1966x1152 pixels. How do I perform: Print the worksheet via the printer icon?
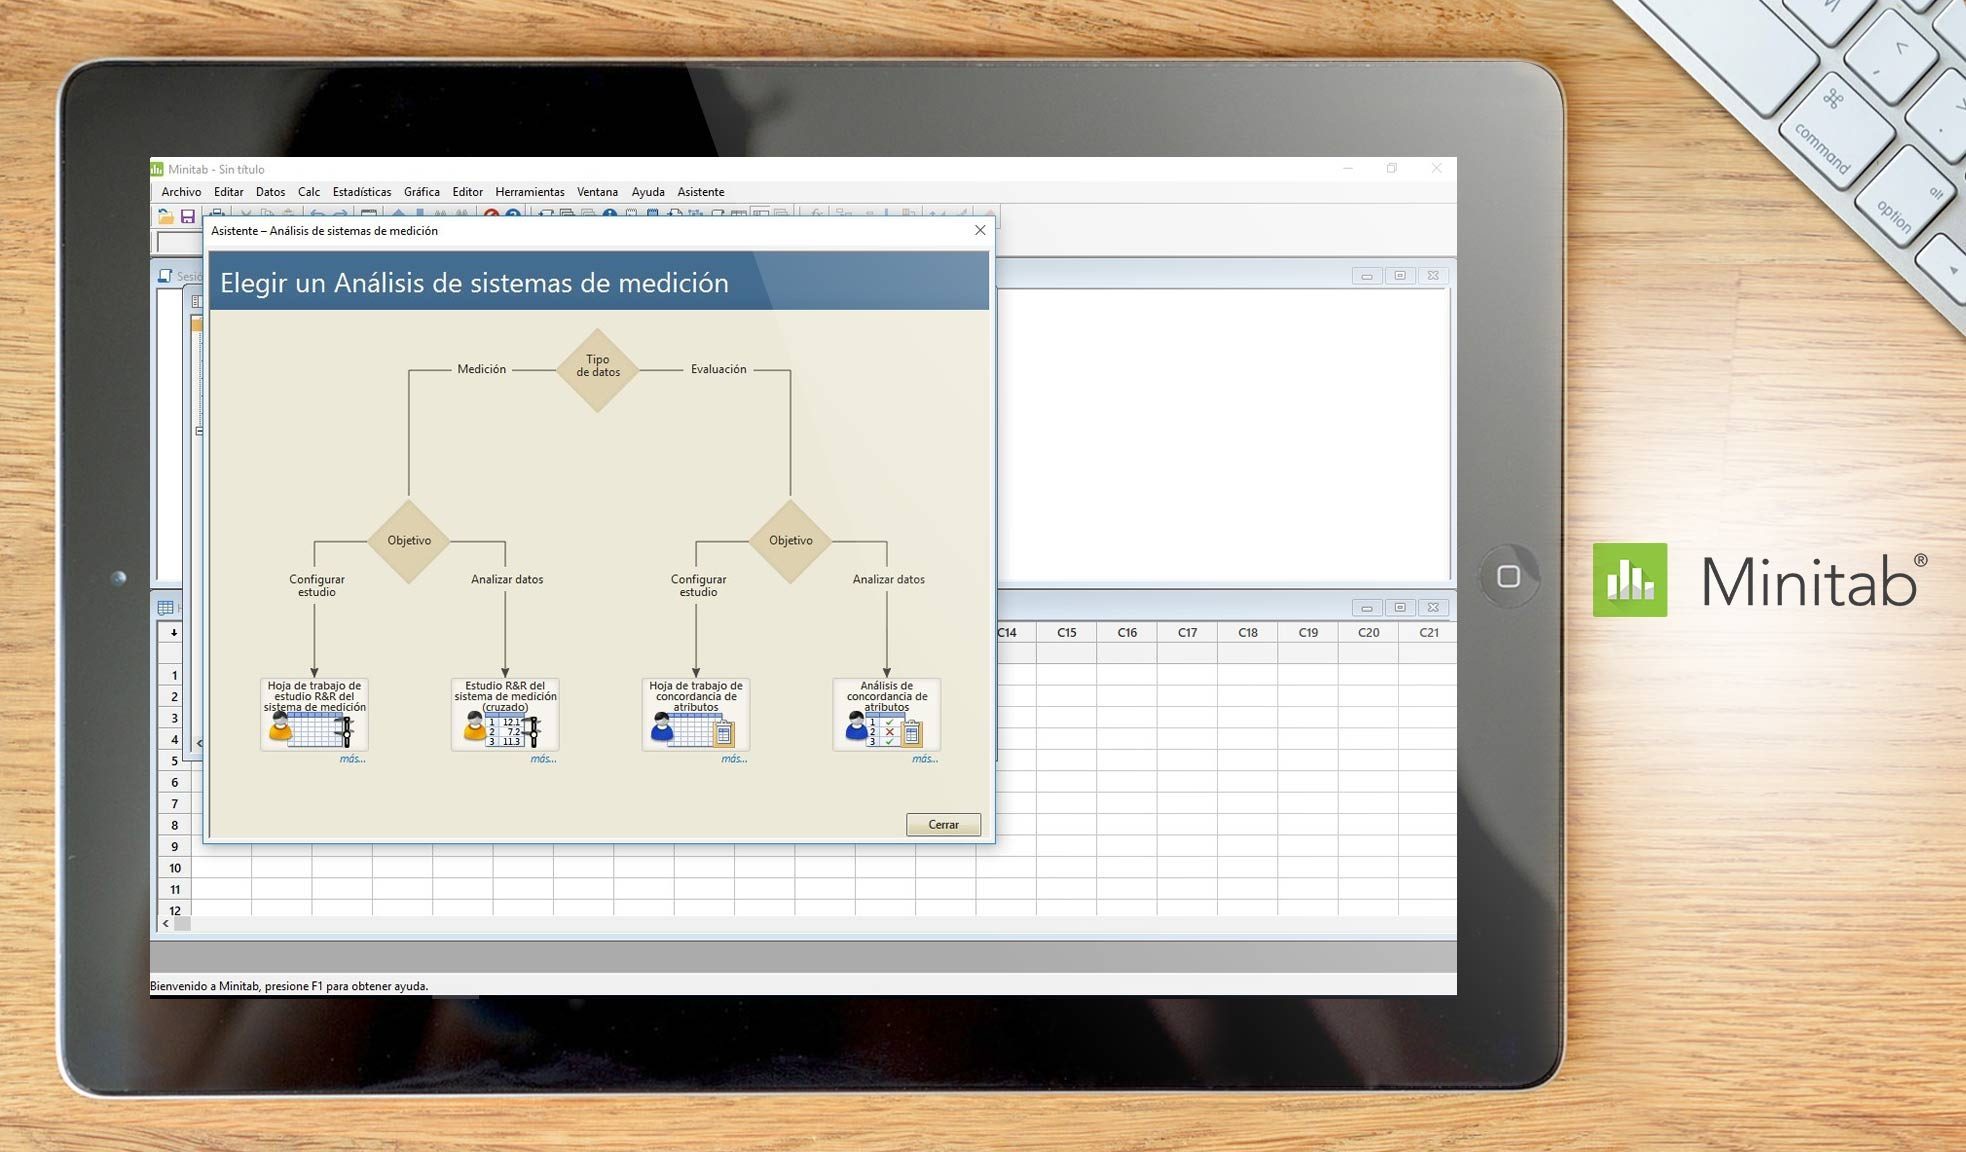click(215, 214)
